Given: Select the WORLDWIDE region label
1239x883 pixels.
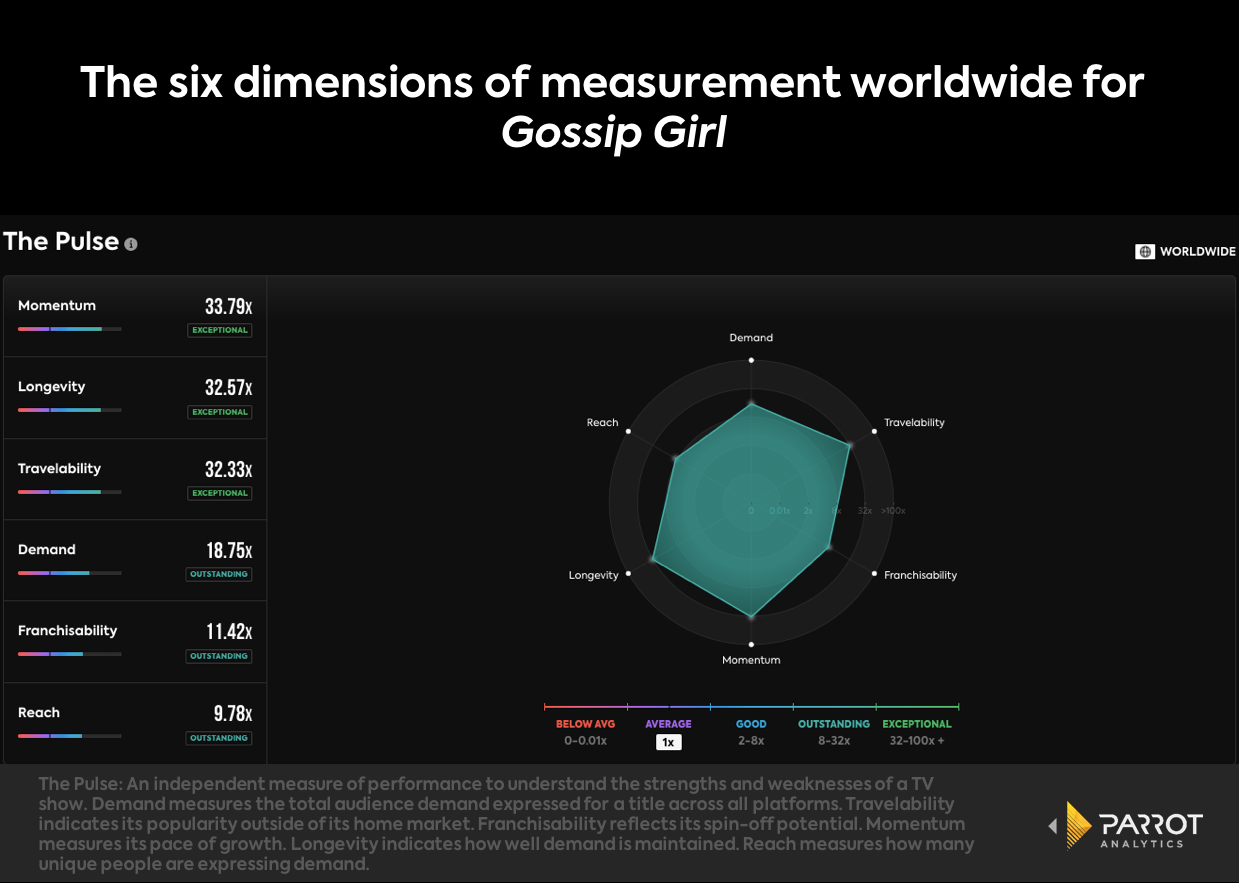Looking at the screenshot, I should (1197, 252).
